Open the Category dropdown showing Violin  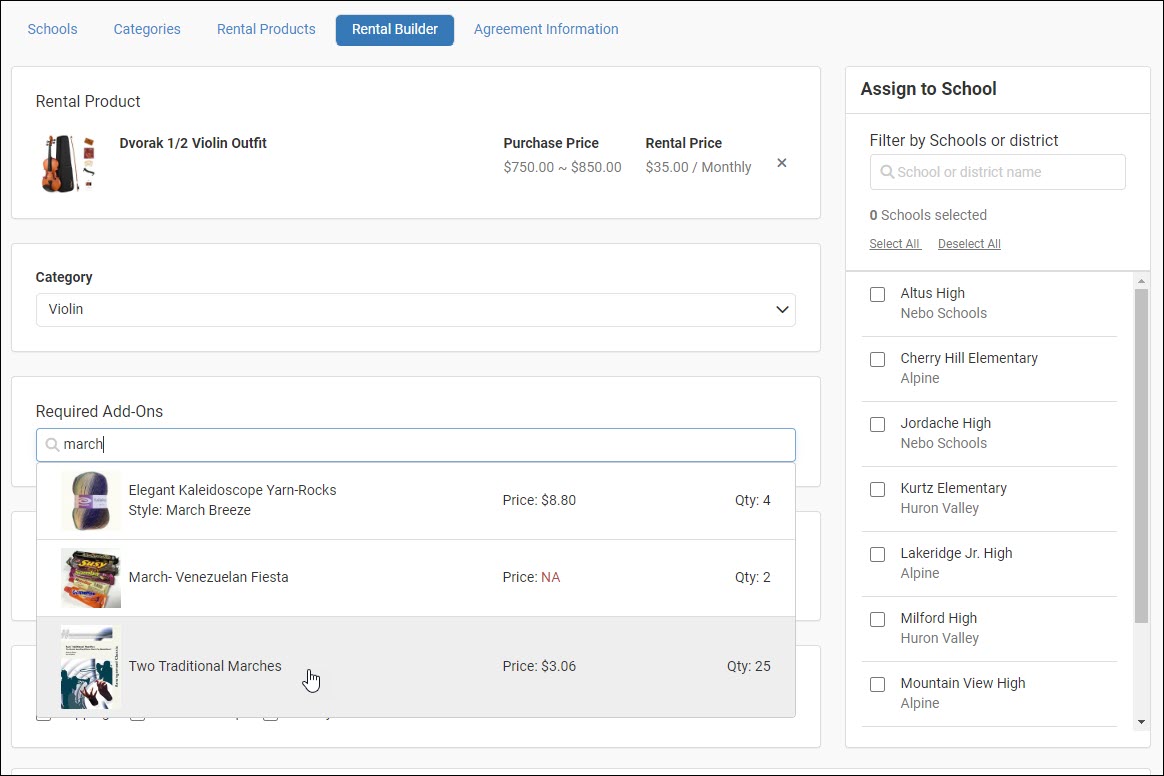[x=416, y=310]
